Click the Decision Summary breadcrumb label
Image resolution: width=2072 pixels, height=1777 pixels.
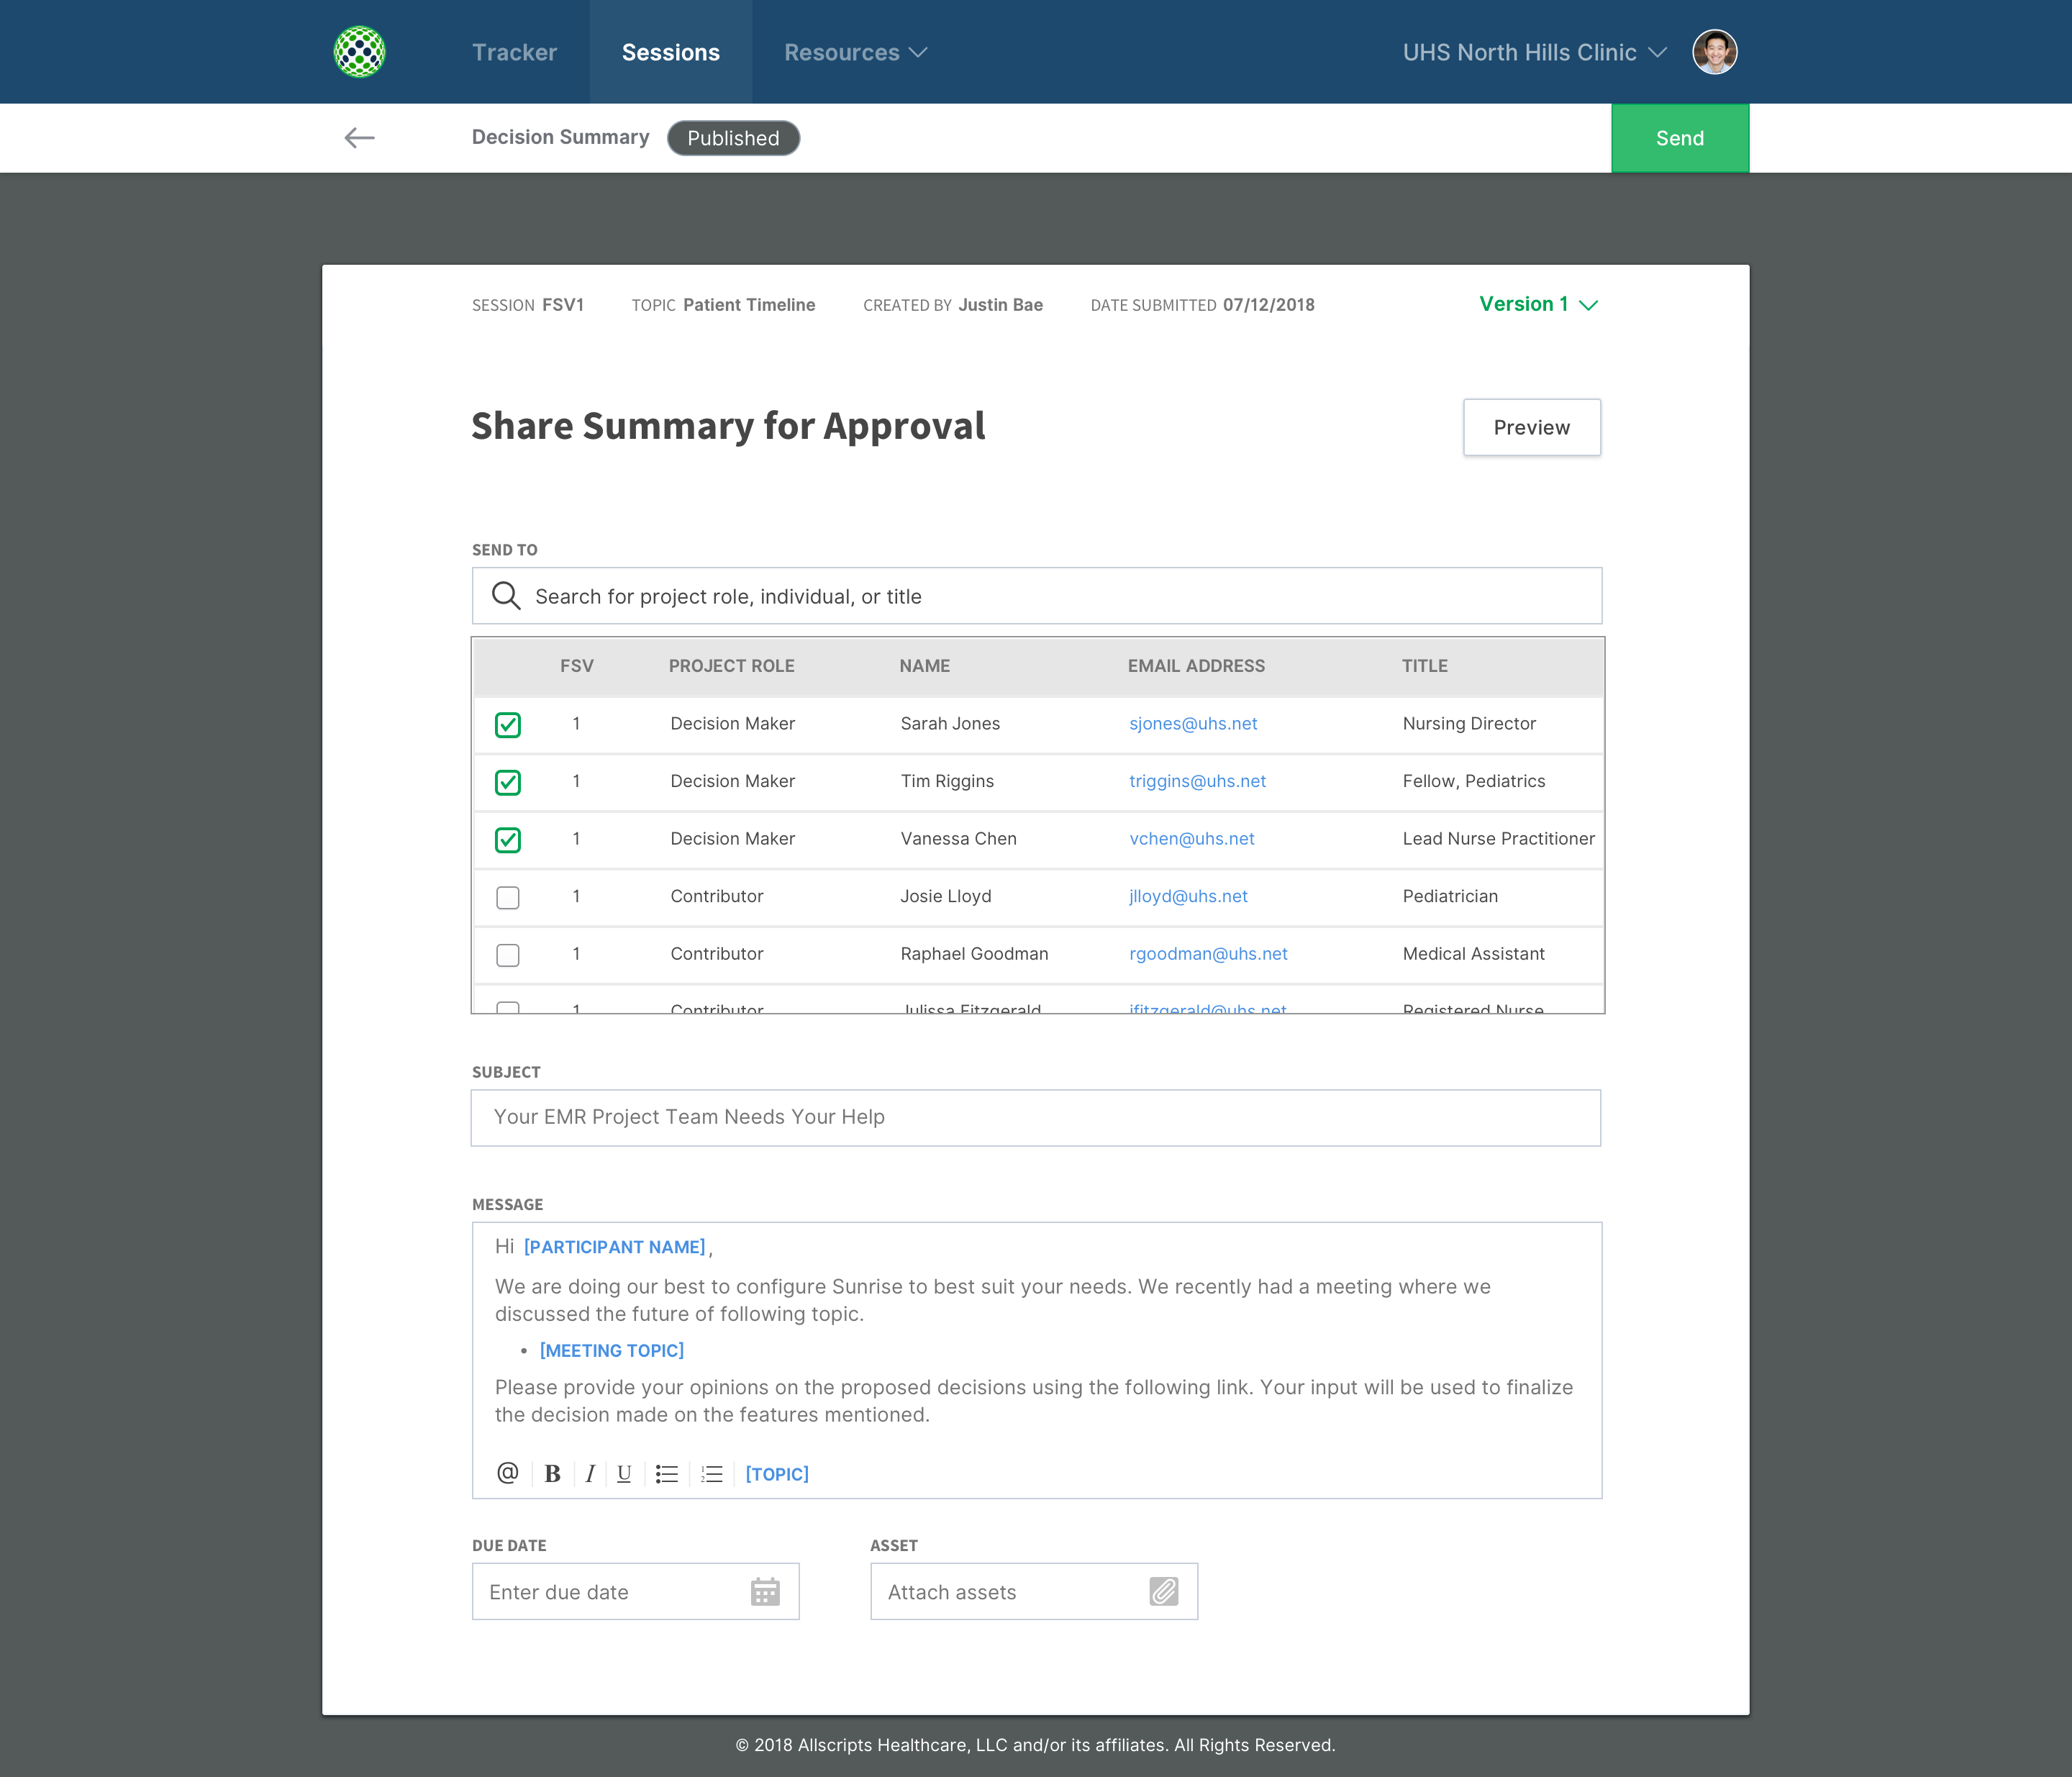[x=561, y=137]
